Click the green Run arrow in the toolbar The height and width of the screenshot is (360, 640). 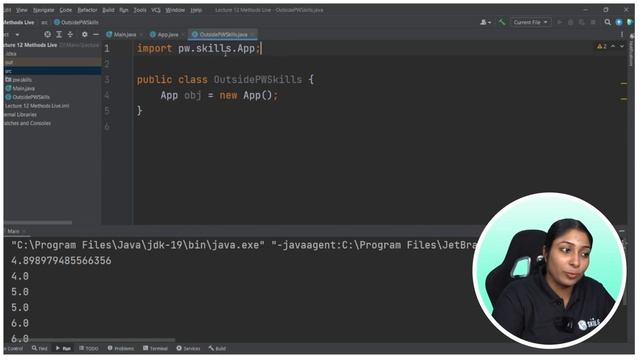tap(560, 22)
